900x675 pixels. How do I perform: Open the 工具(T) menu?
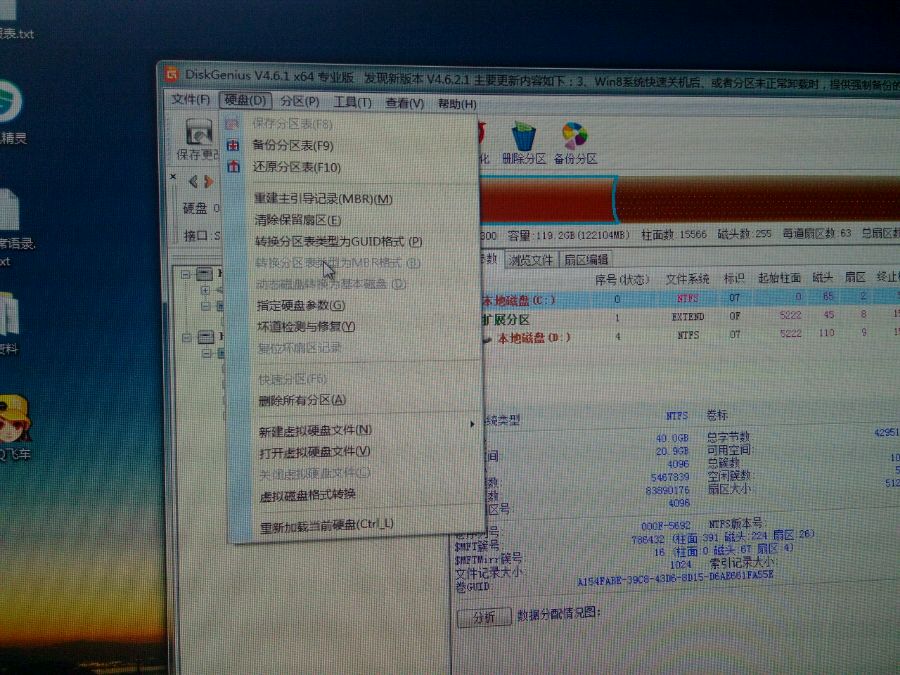352,102
